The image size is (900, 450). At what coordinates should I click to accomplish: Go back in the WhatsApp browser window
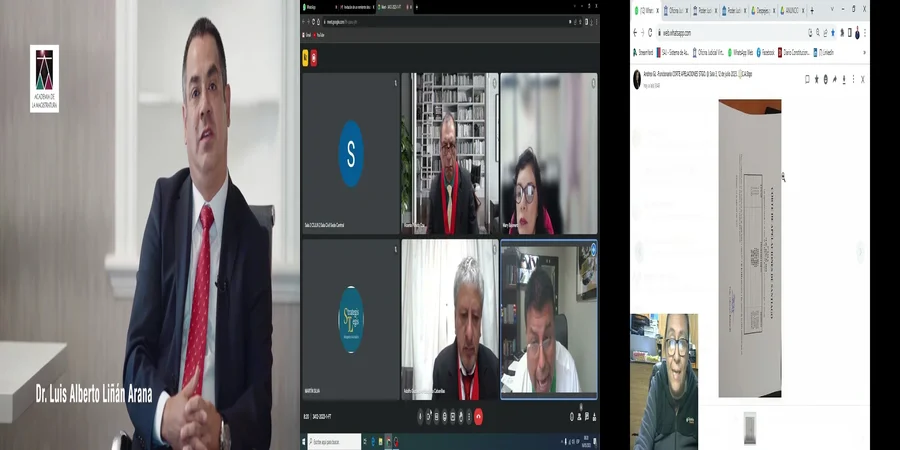(635, 33)
